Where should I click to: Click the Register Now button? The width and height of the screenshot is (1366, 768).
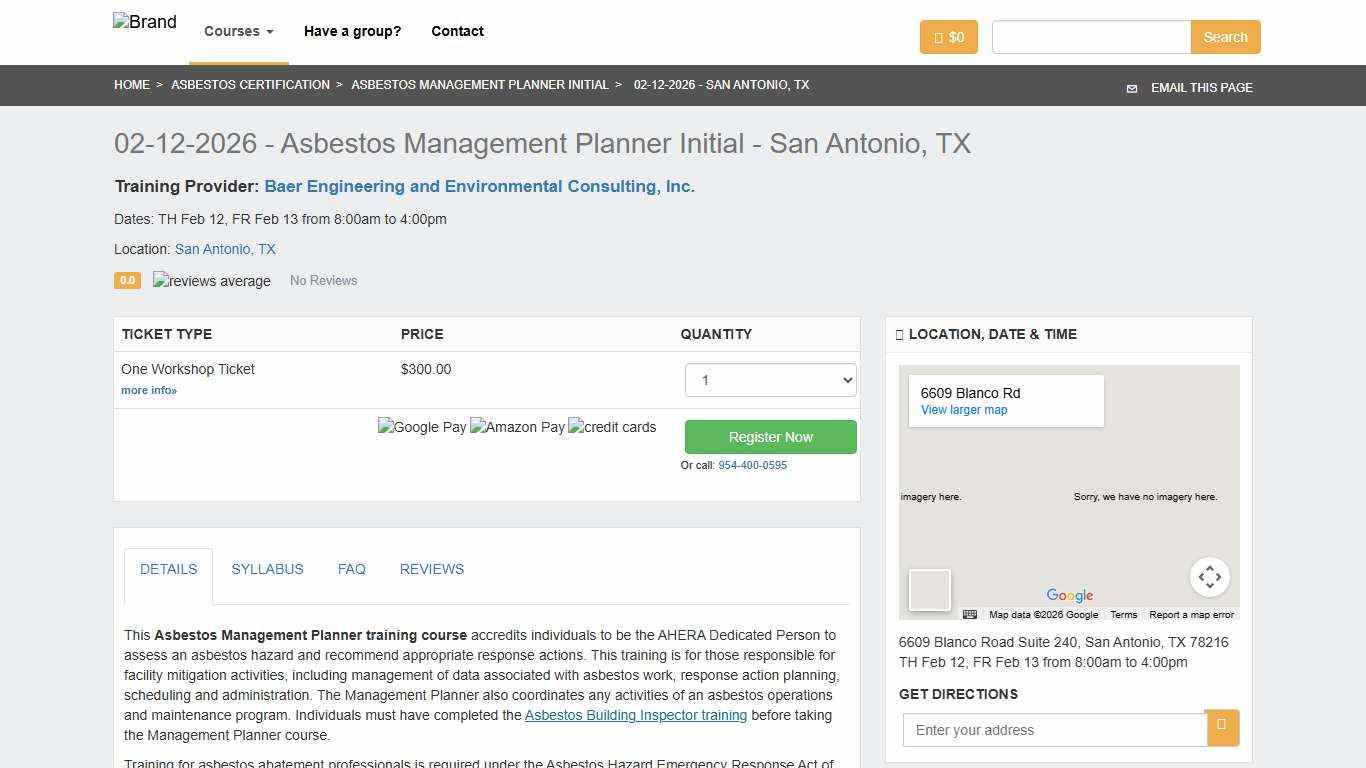[770, 437]
